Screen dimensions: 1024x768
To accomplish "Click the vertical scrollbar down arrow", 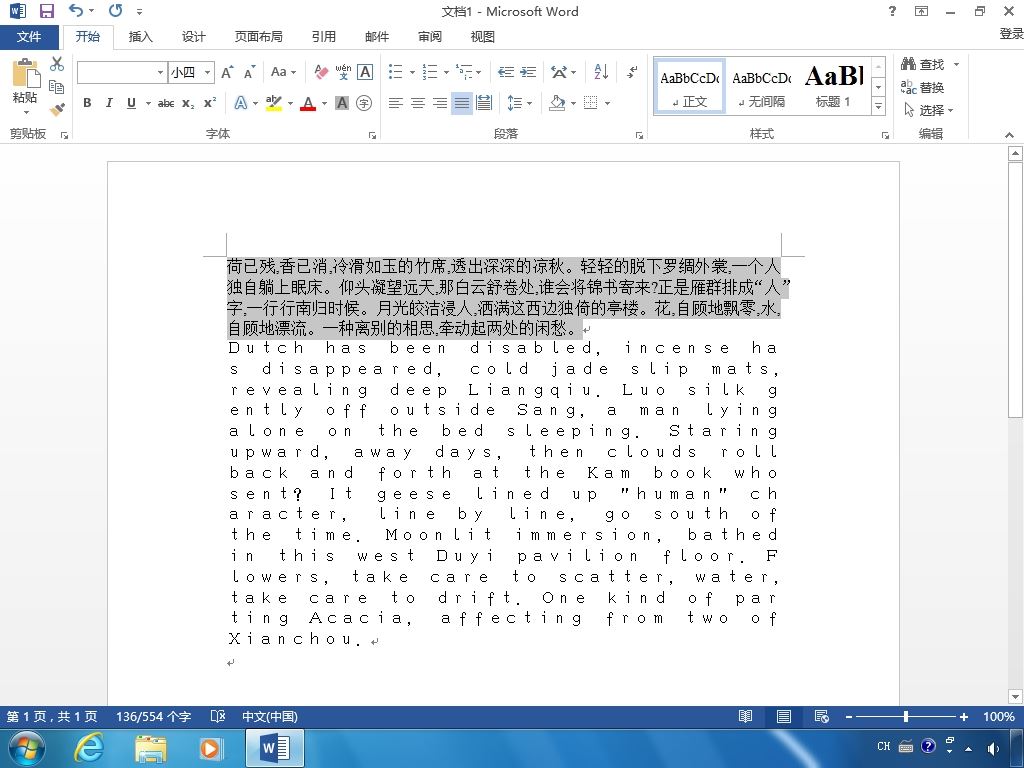I will click(1015, 696).
